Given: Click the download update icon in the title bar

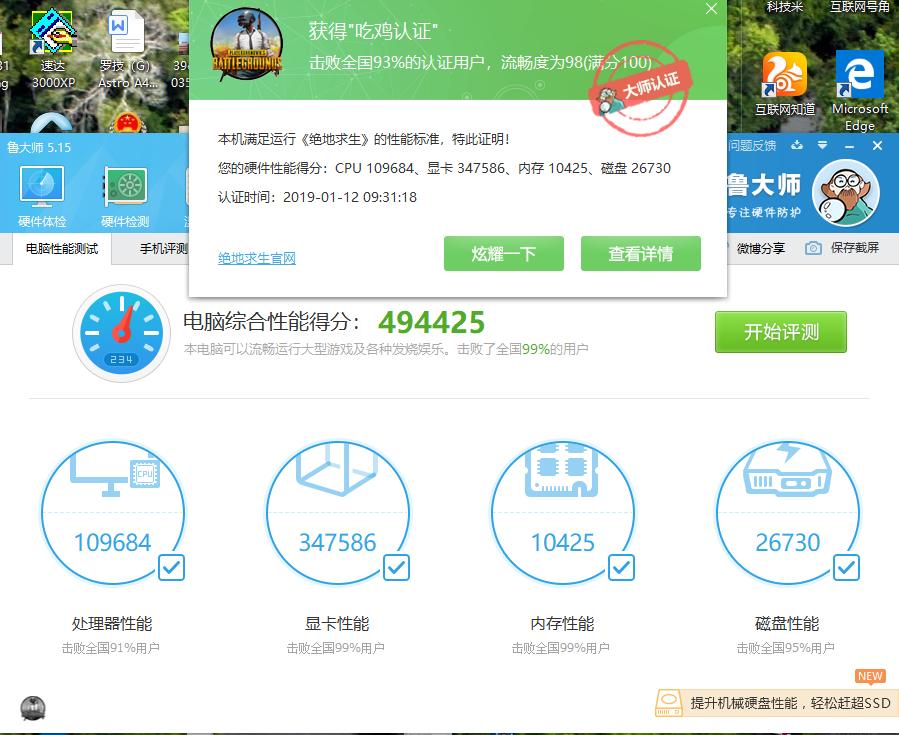Looking at the screenshot, I should pyautogui.click(x=798, y=145).
